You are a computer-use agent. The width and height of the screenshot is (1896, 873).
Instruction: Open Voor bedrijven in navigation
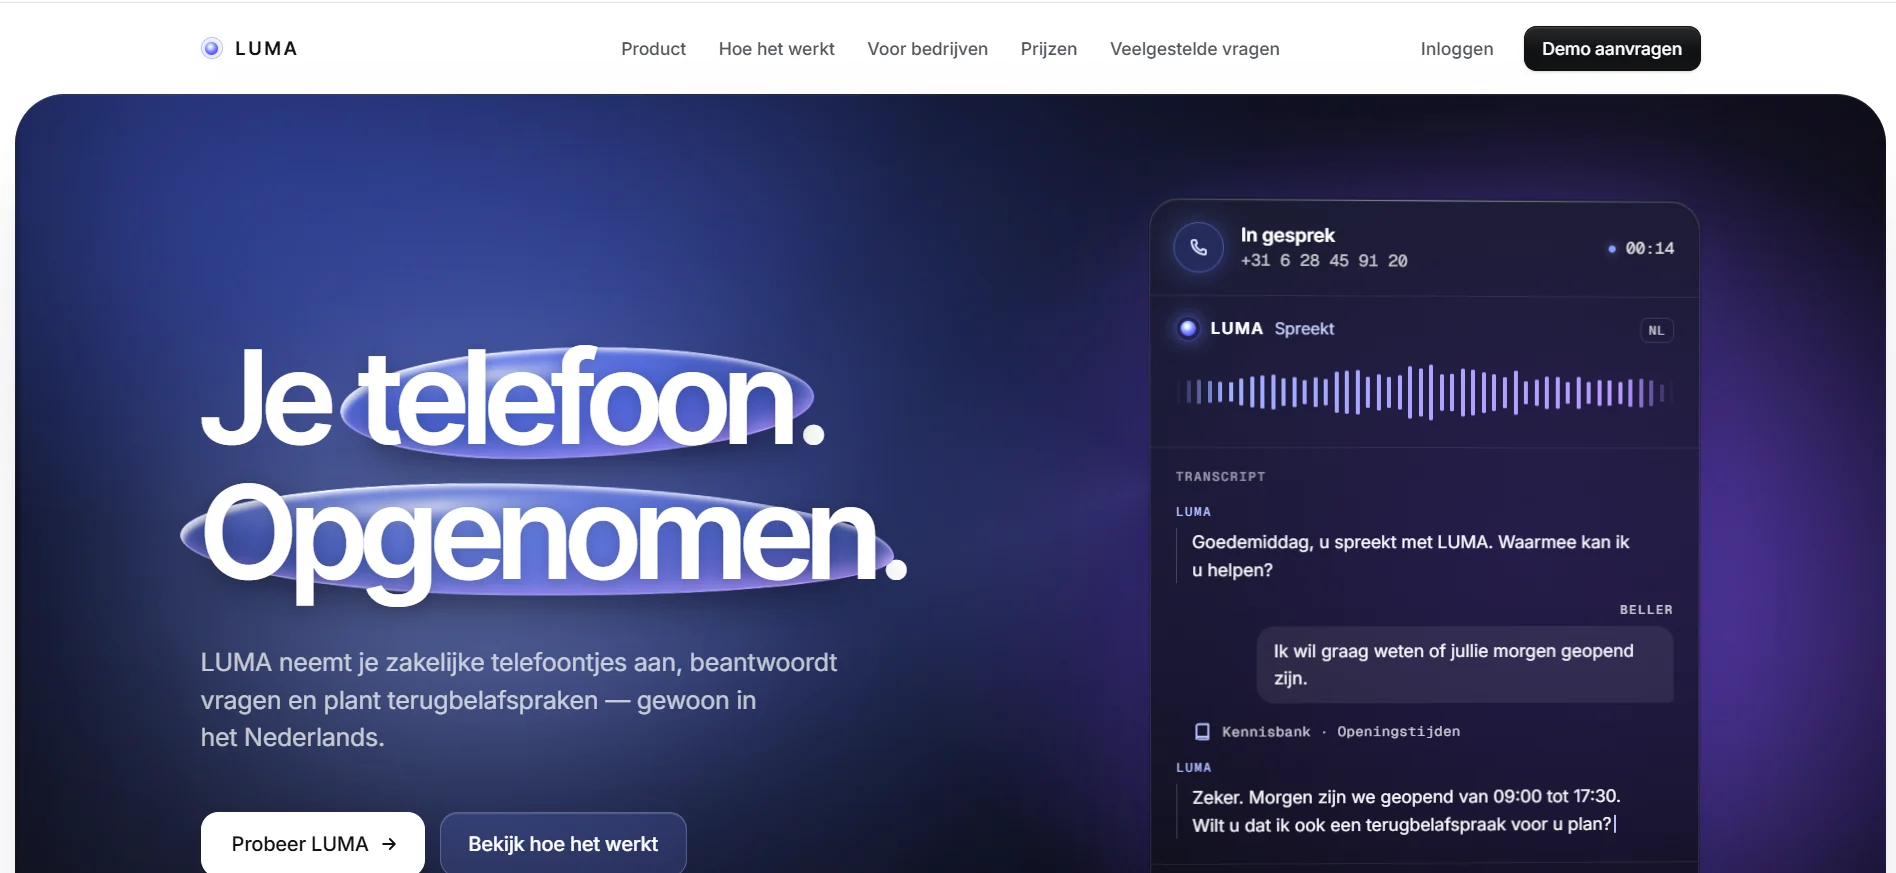[x=927, y=49]
